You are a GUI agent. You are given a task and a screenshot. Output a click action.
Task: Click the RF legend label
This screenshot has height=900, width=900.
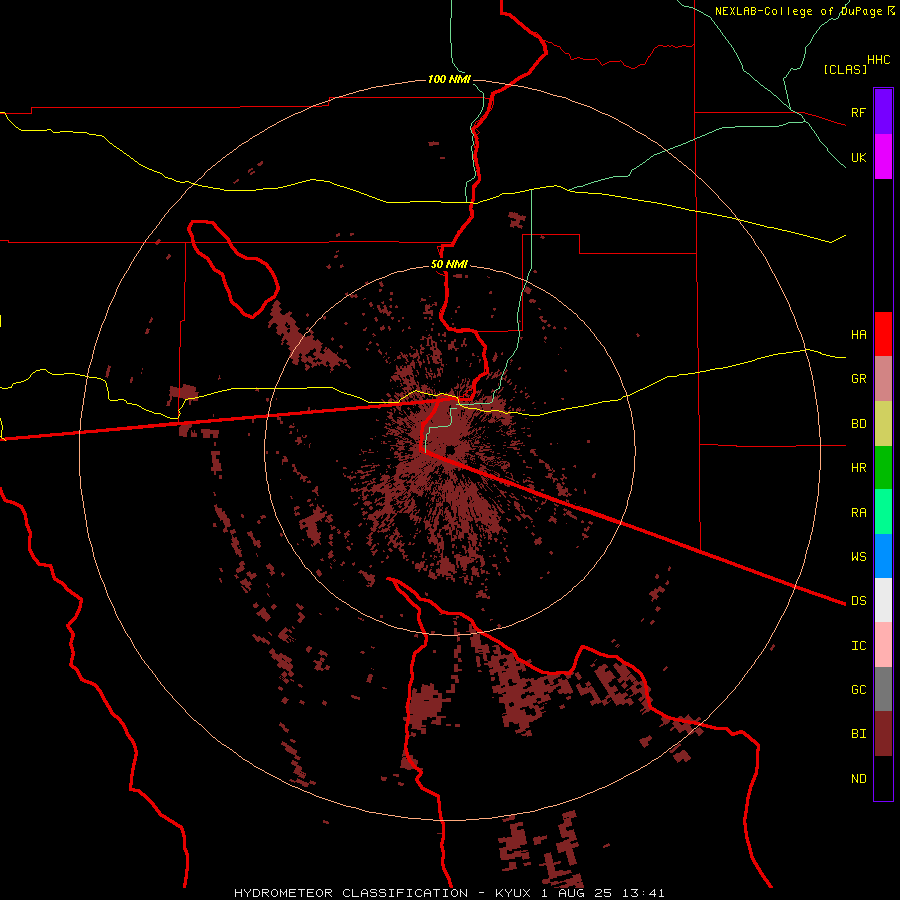[x=858, y=112]
